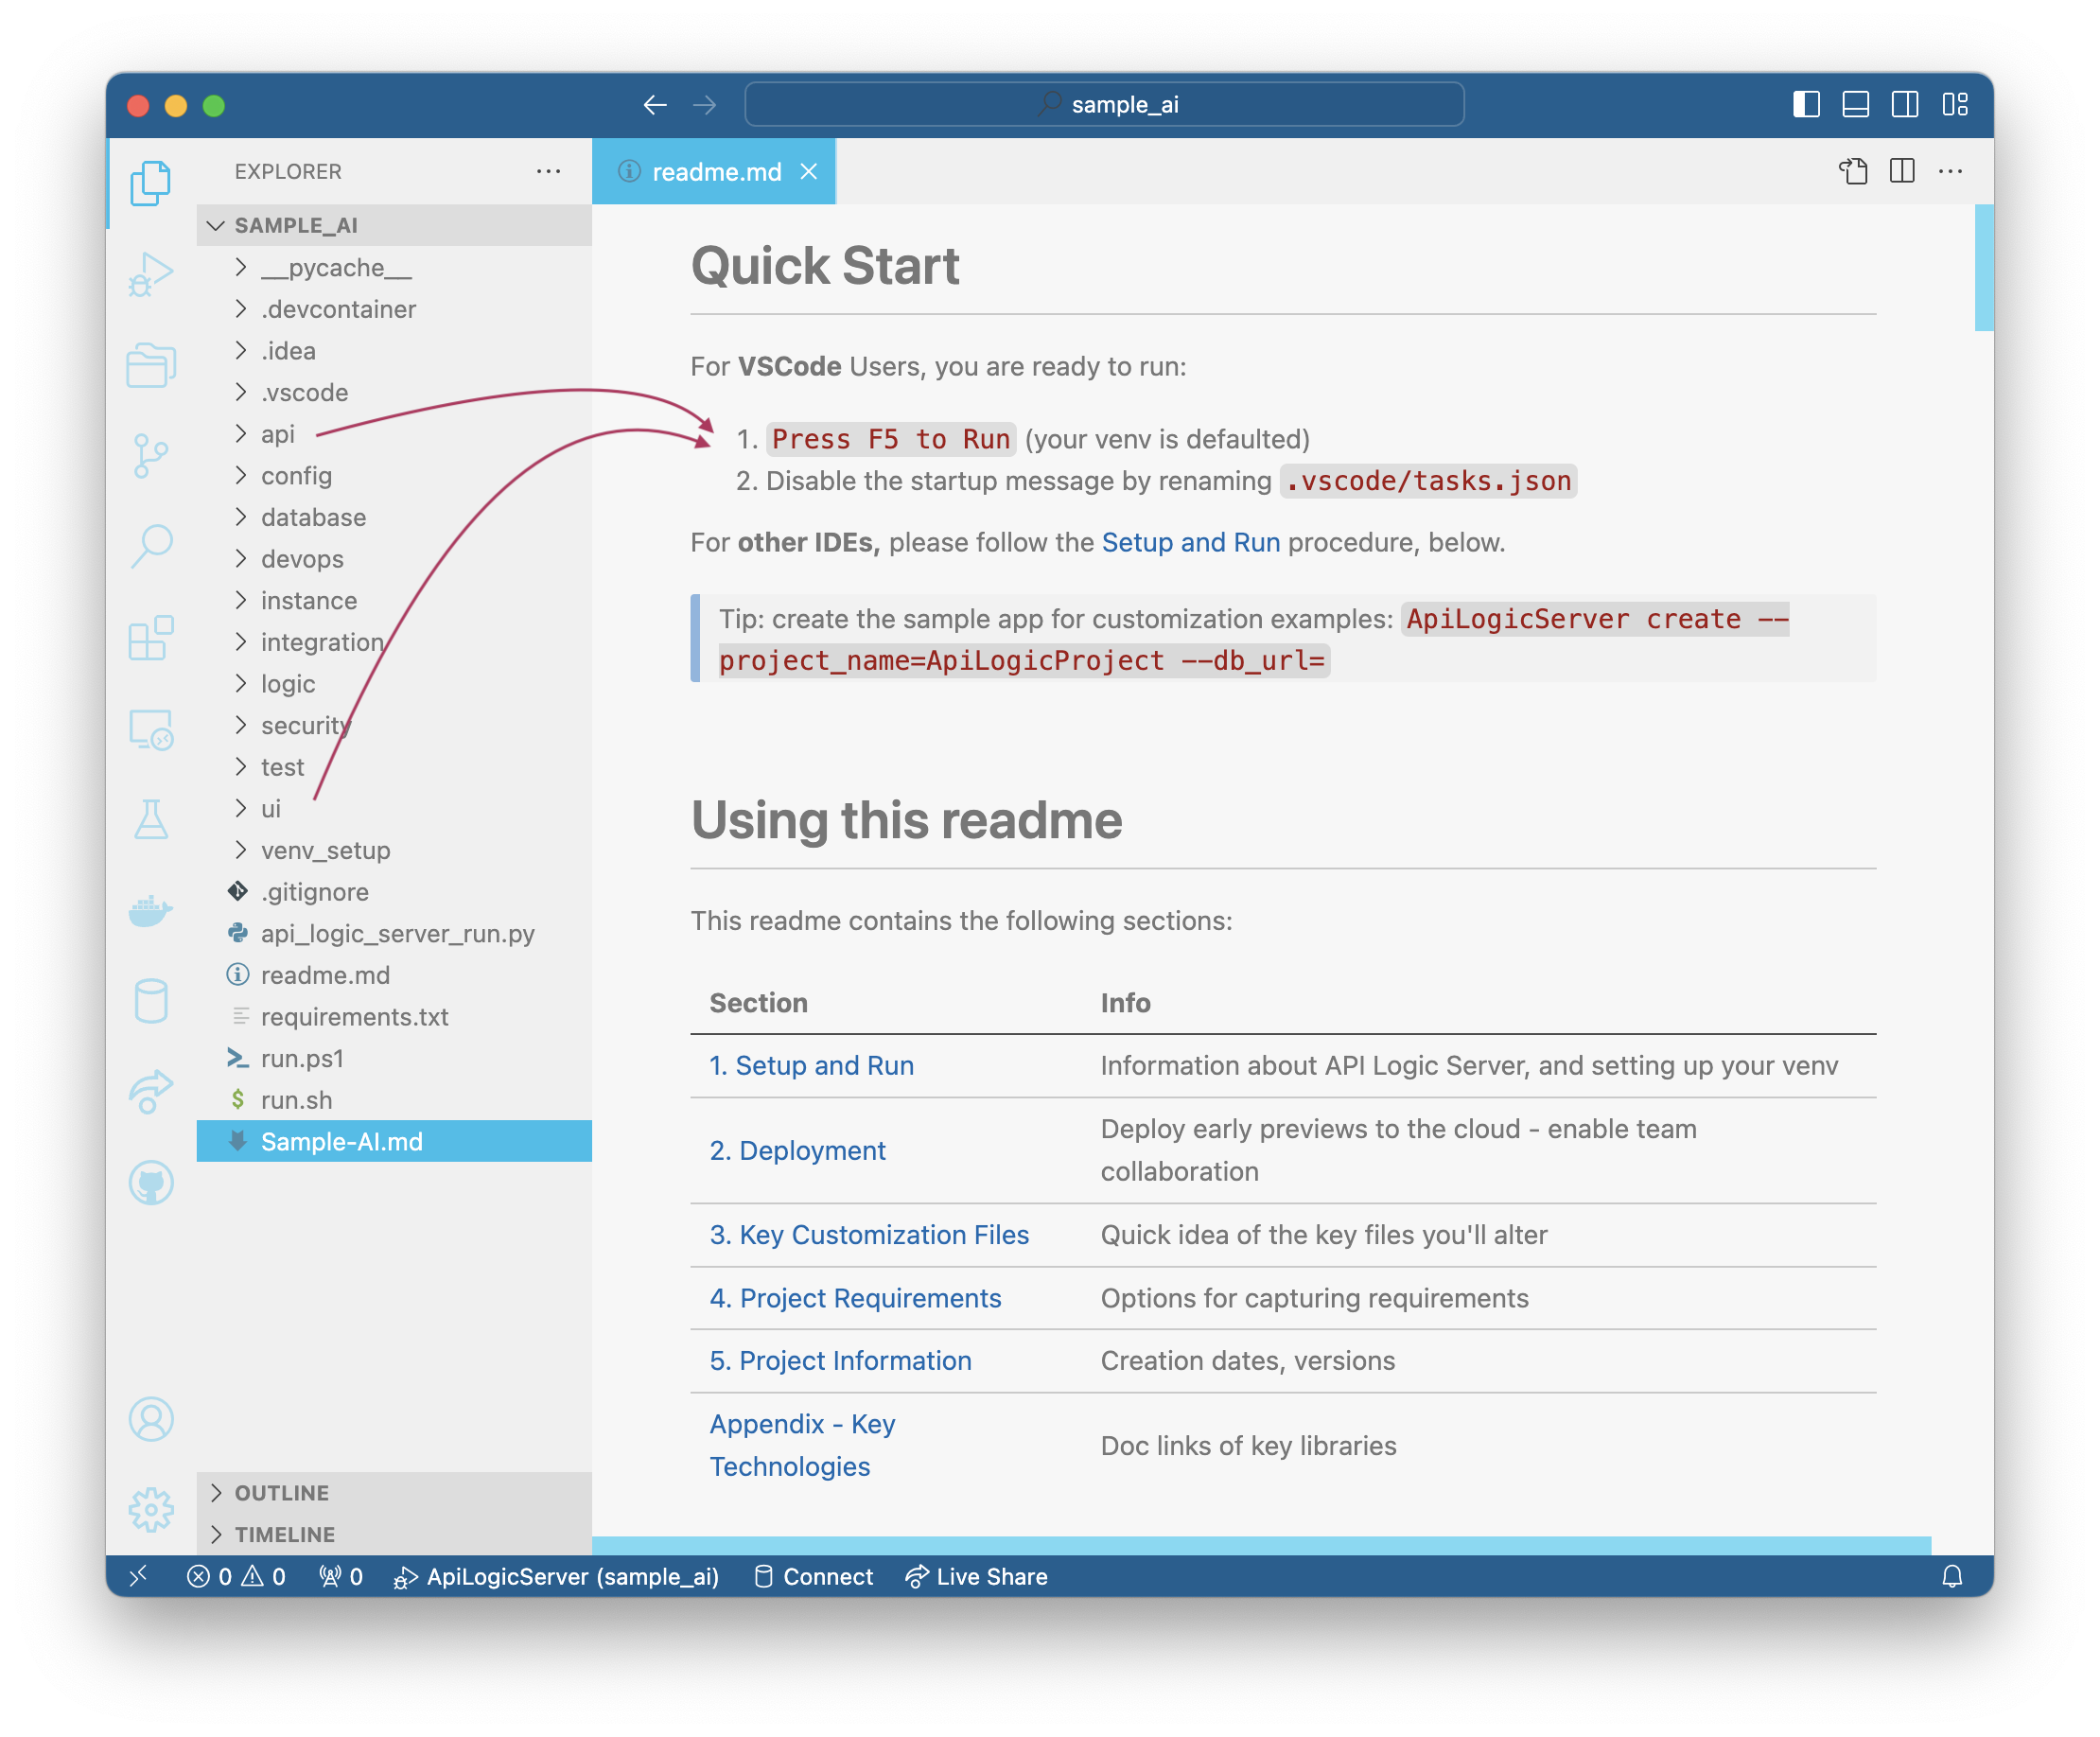Toggle the Primary Side Bar
Image resolution: width=2100 pixels, height=1737 pixels.
(x=1807, y=104)
